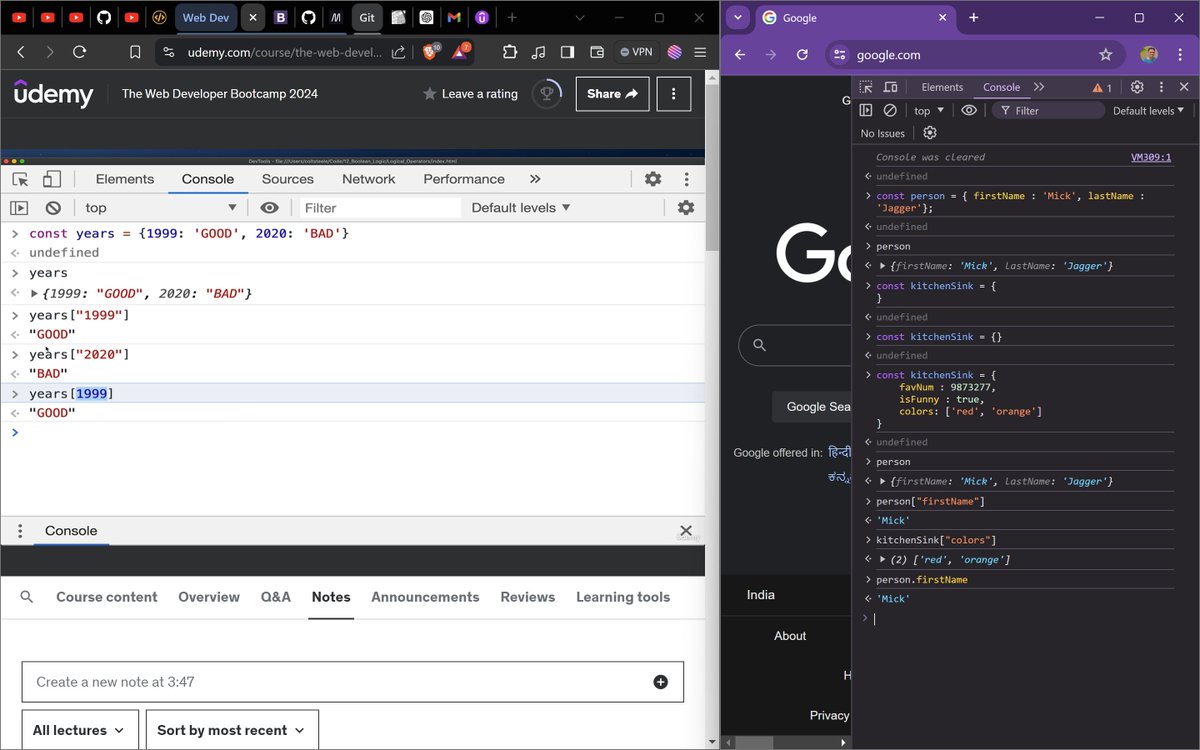The width and height of the screenshot is (1200, 750).
Task: Toggle the live expression eye in Chrome DevTools
Action: coord(969,110)
